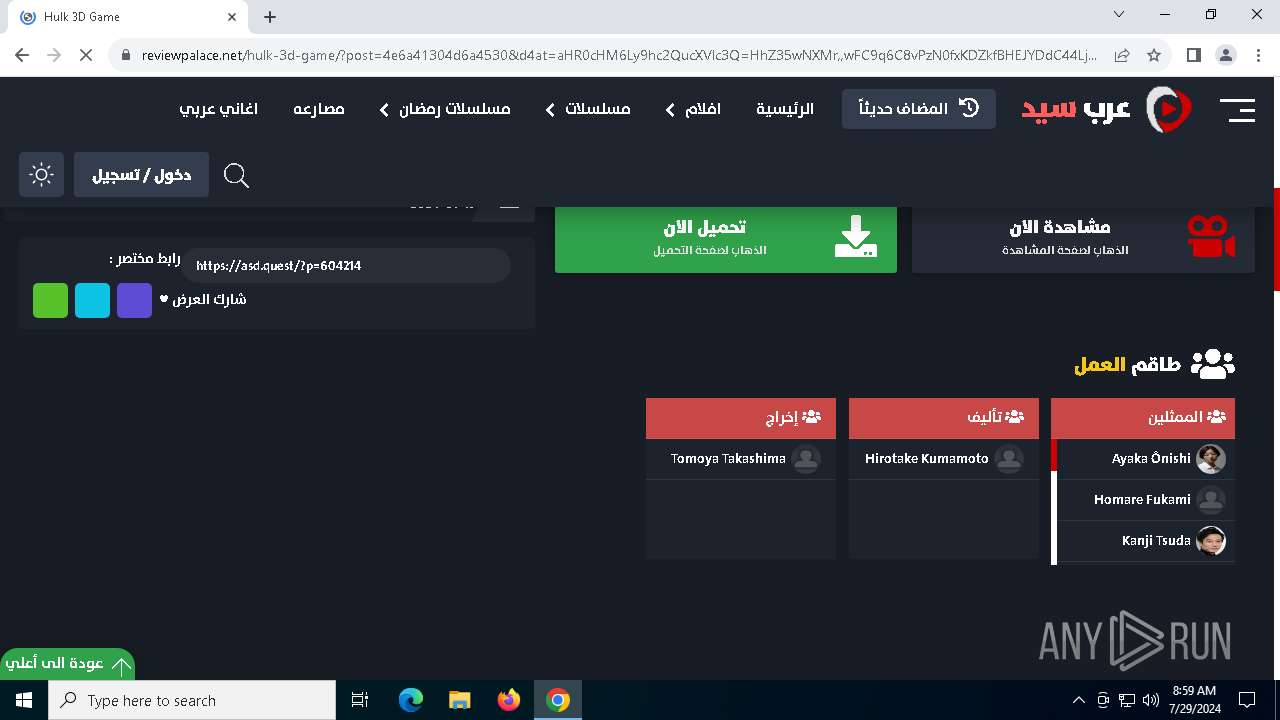Open the wrestling link (مصارعه)
The image size is (1280, 720).
pyautogui.click(x=319, y=109)
